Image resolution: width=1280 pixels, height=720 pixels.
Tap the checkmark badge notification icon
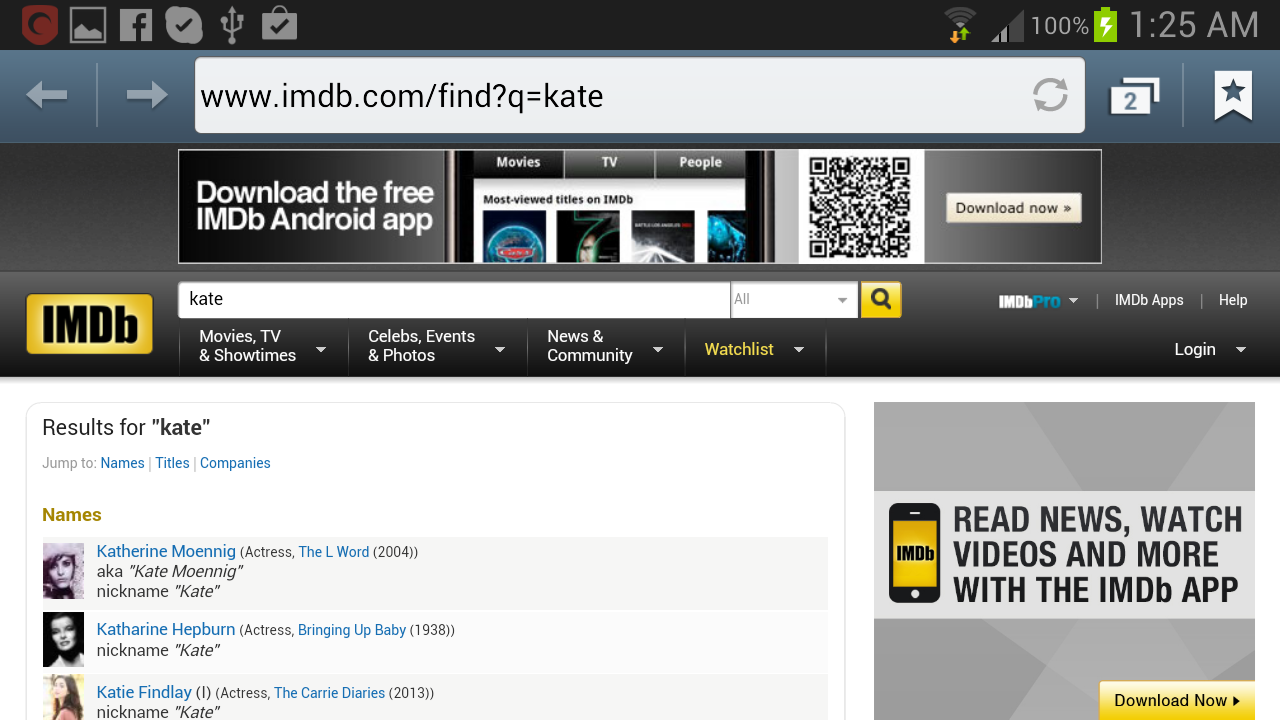coord(184,25)
